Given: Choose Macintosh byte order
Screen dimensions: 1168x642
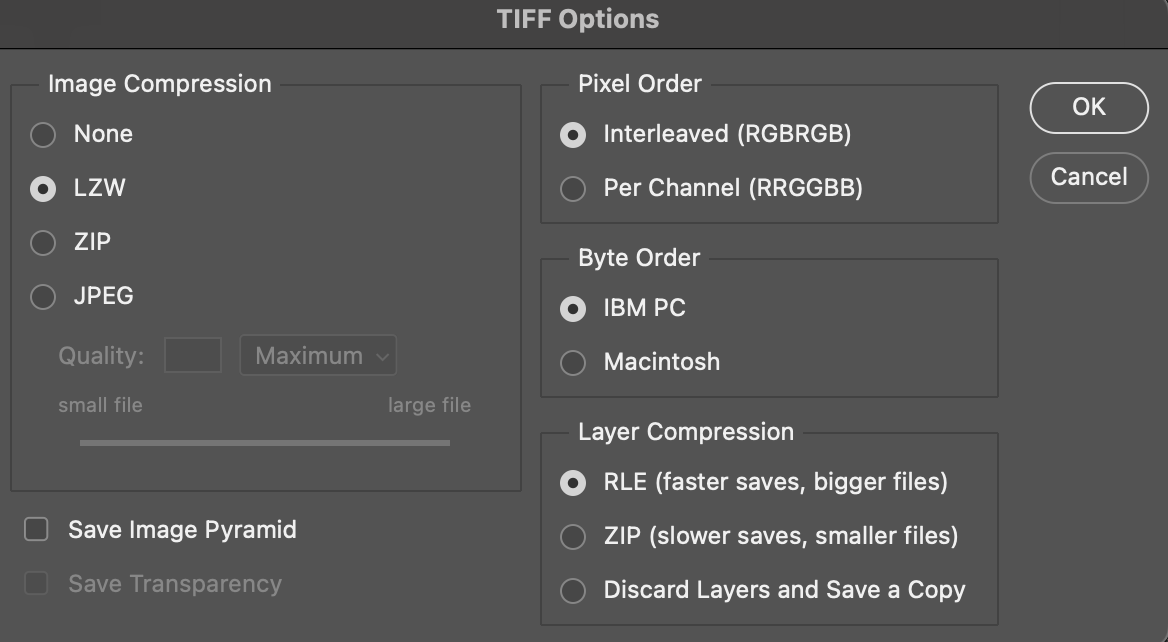Looking at the screenshot, I should point(572,362).
